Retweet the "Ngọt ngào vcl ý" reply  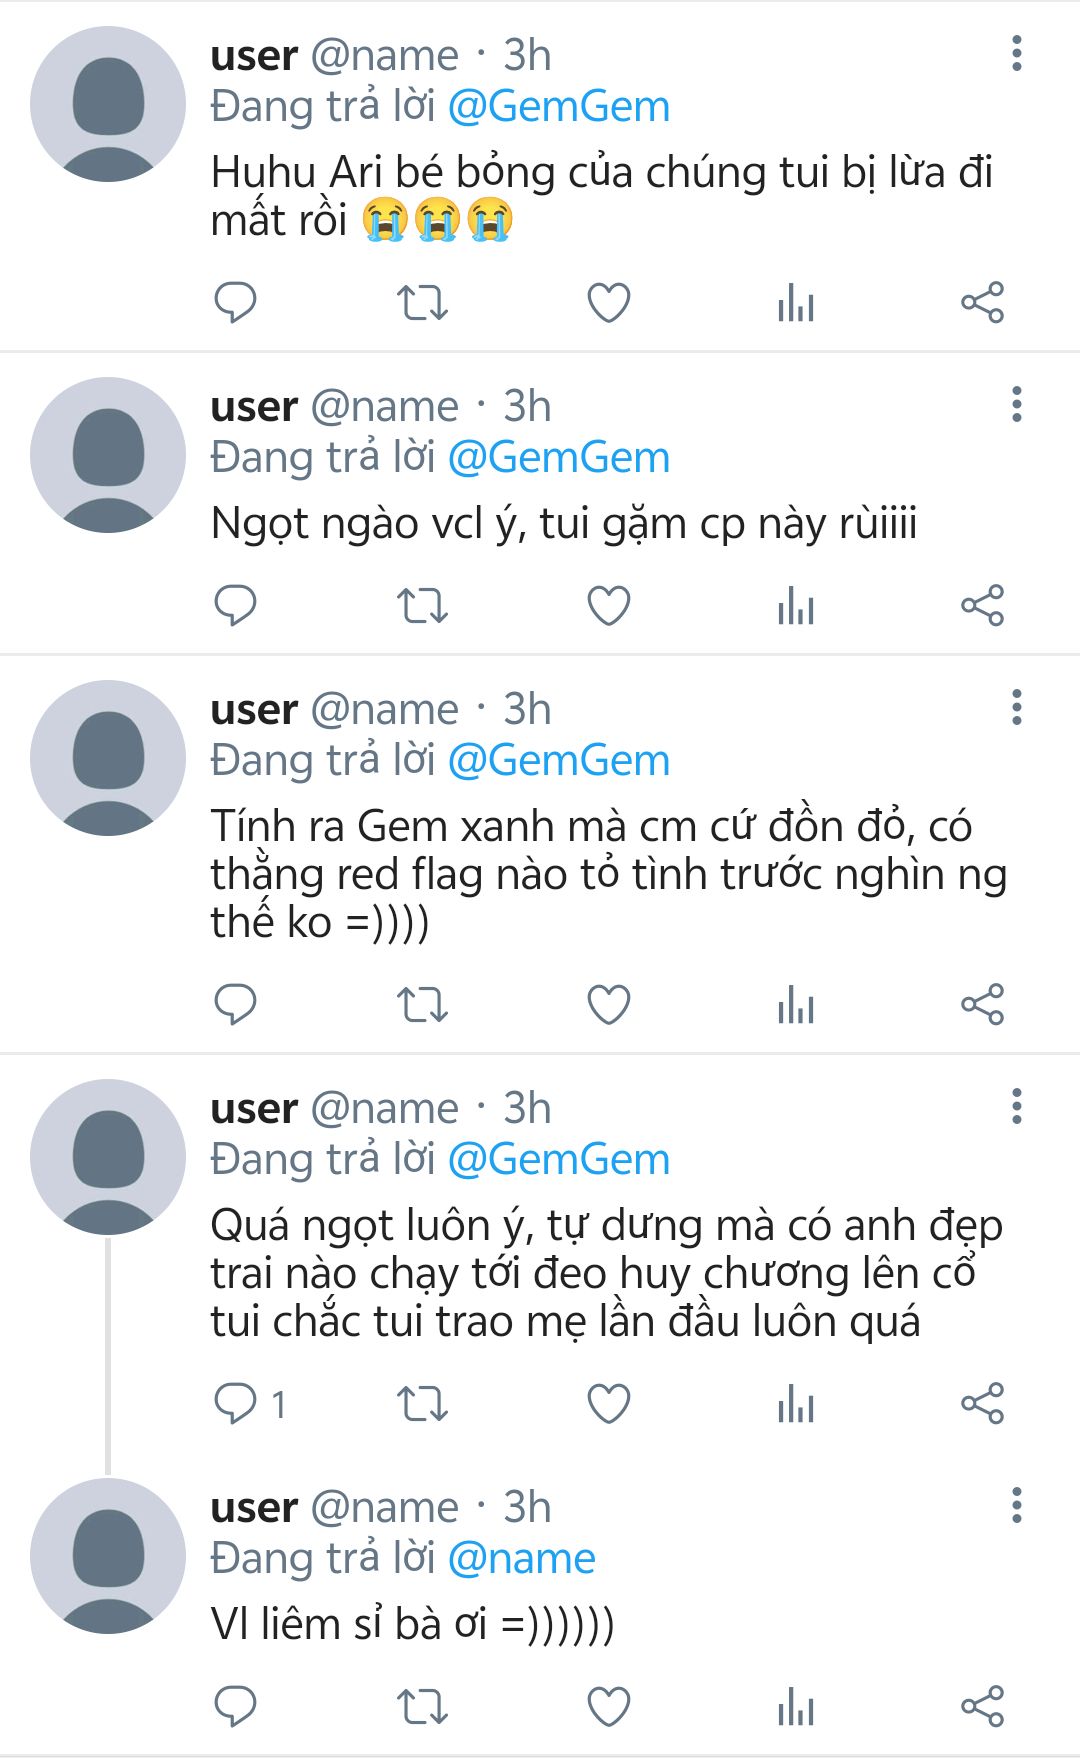[x=422, y=606]
